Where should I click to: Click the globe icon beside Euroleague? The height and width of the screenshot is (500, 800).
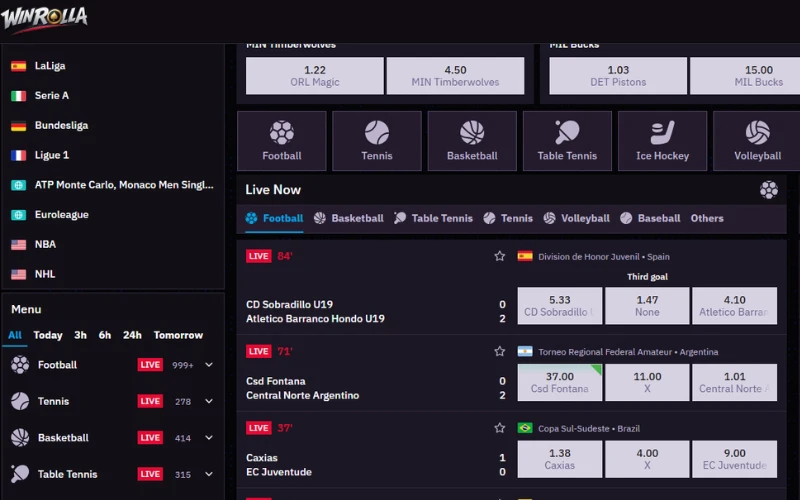tap(18, 215)
